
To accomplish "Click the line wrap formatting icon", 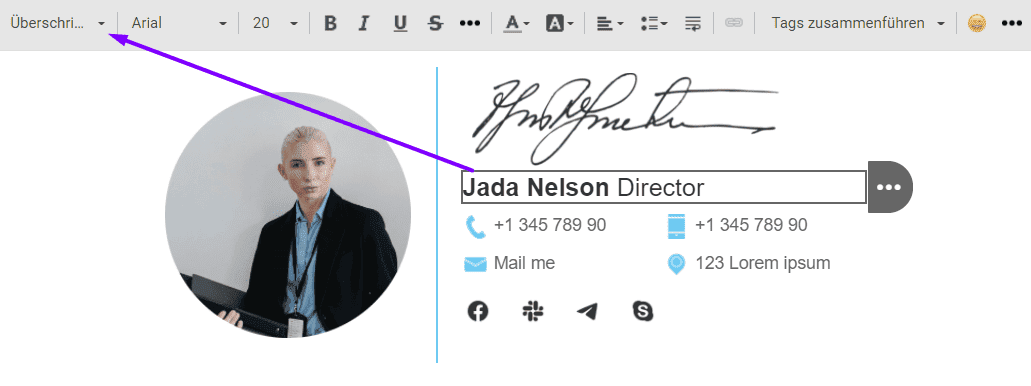I will click(692, 24).
